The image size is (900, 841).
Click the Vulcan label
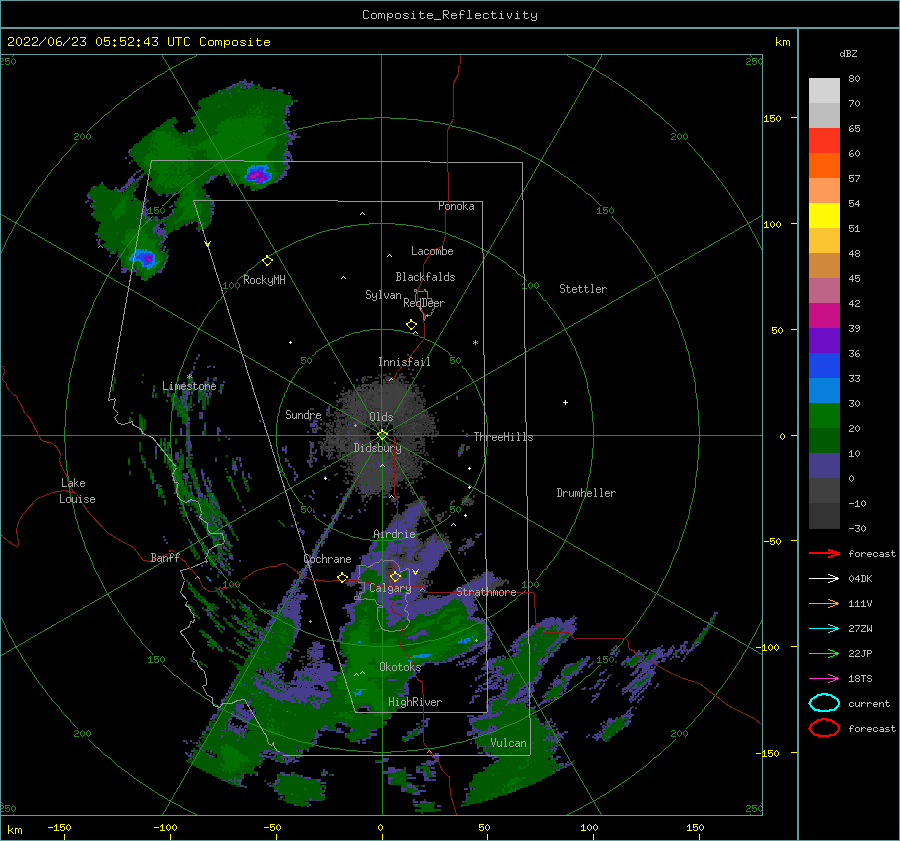click(x=508, y=743)
